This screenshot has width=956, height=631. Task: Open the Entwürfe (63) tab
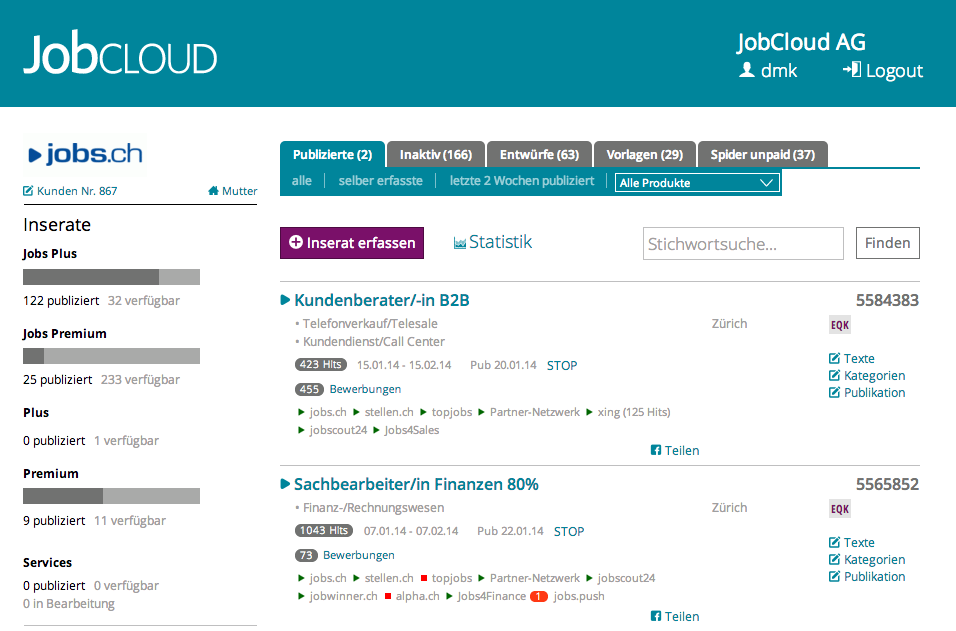point(540,154)
